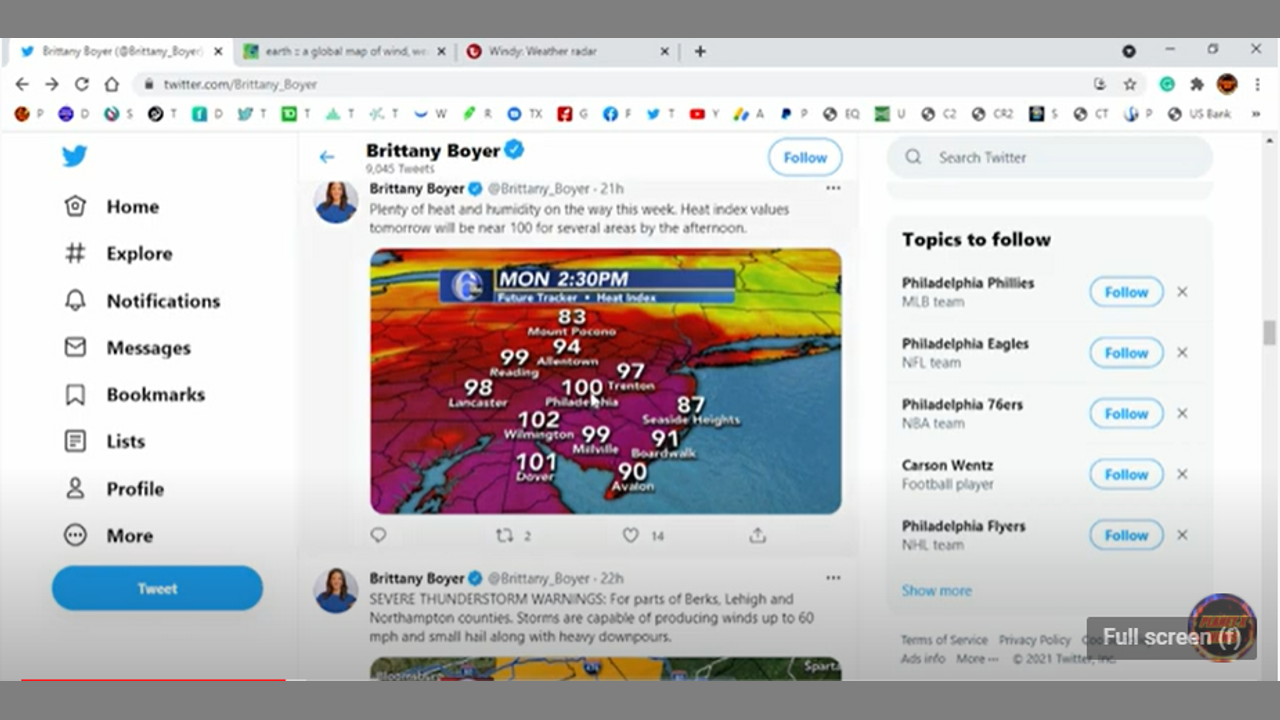The width and height of the screenshot is (1280, 720).
Task: Dismiss the Philadelphia Phillies topic suggestion
Action: pyautogui.click(x=1182, y=292)
